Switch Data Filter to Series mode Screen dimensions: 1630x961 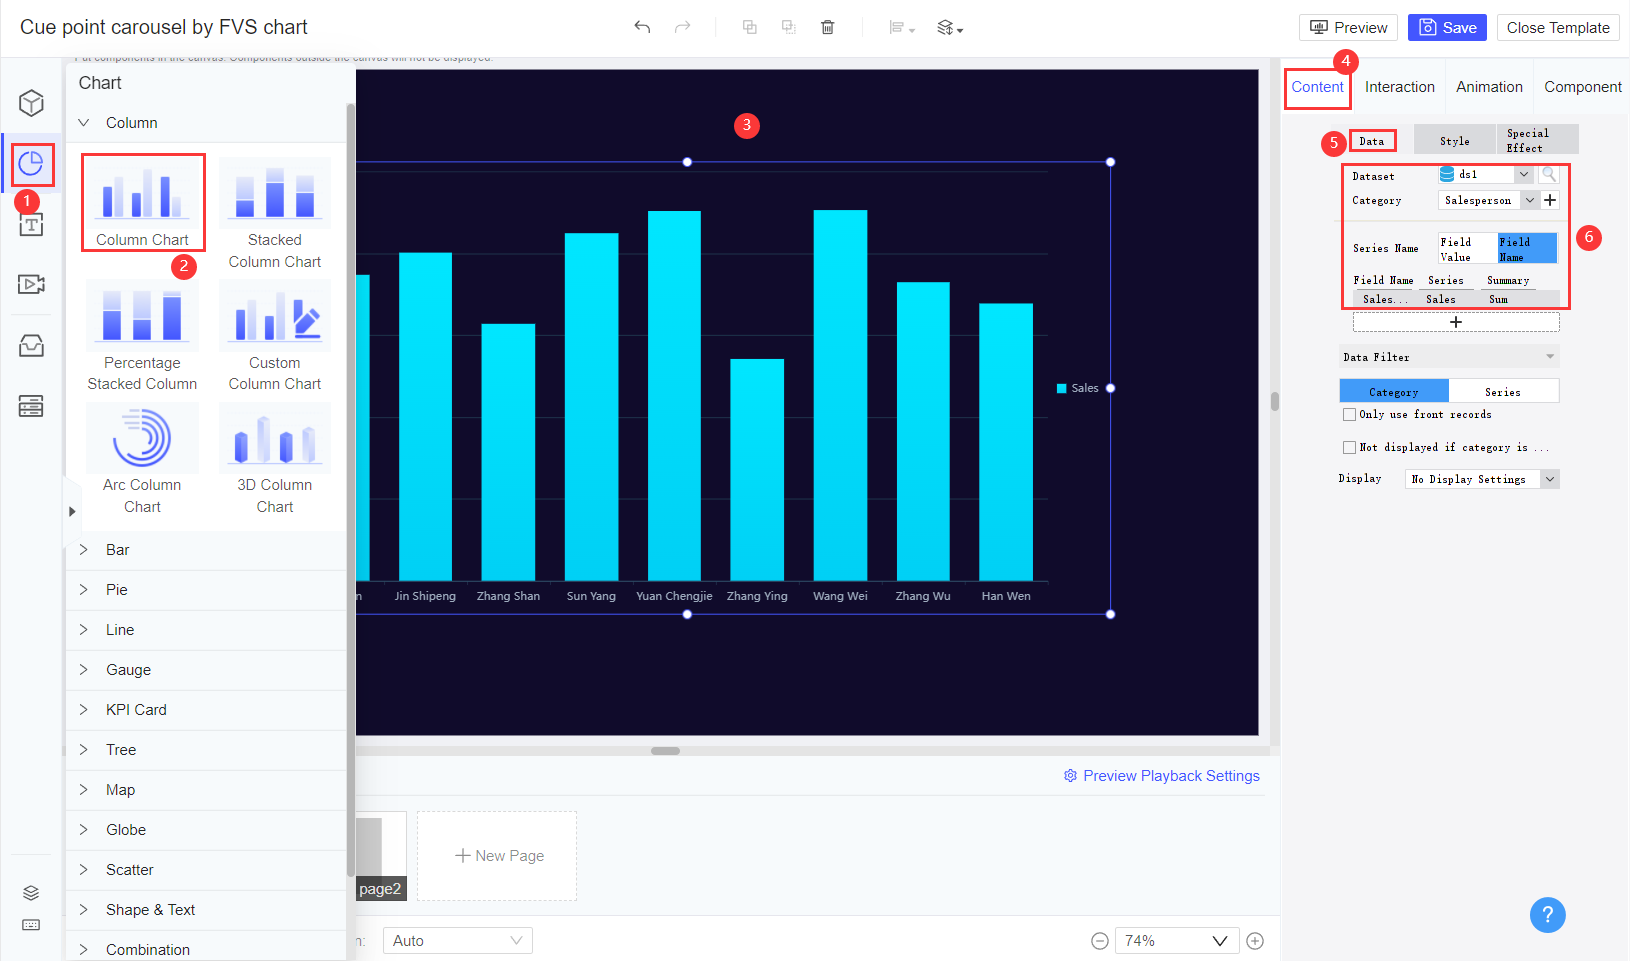[1505, 390]
